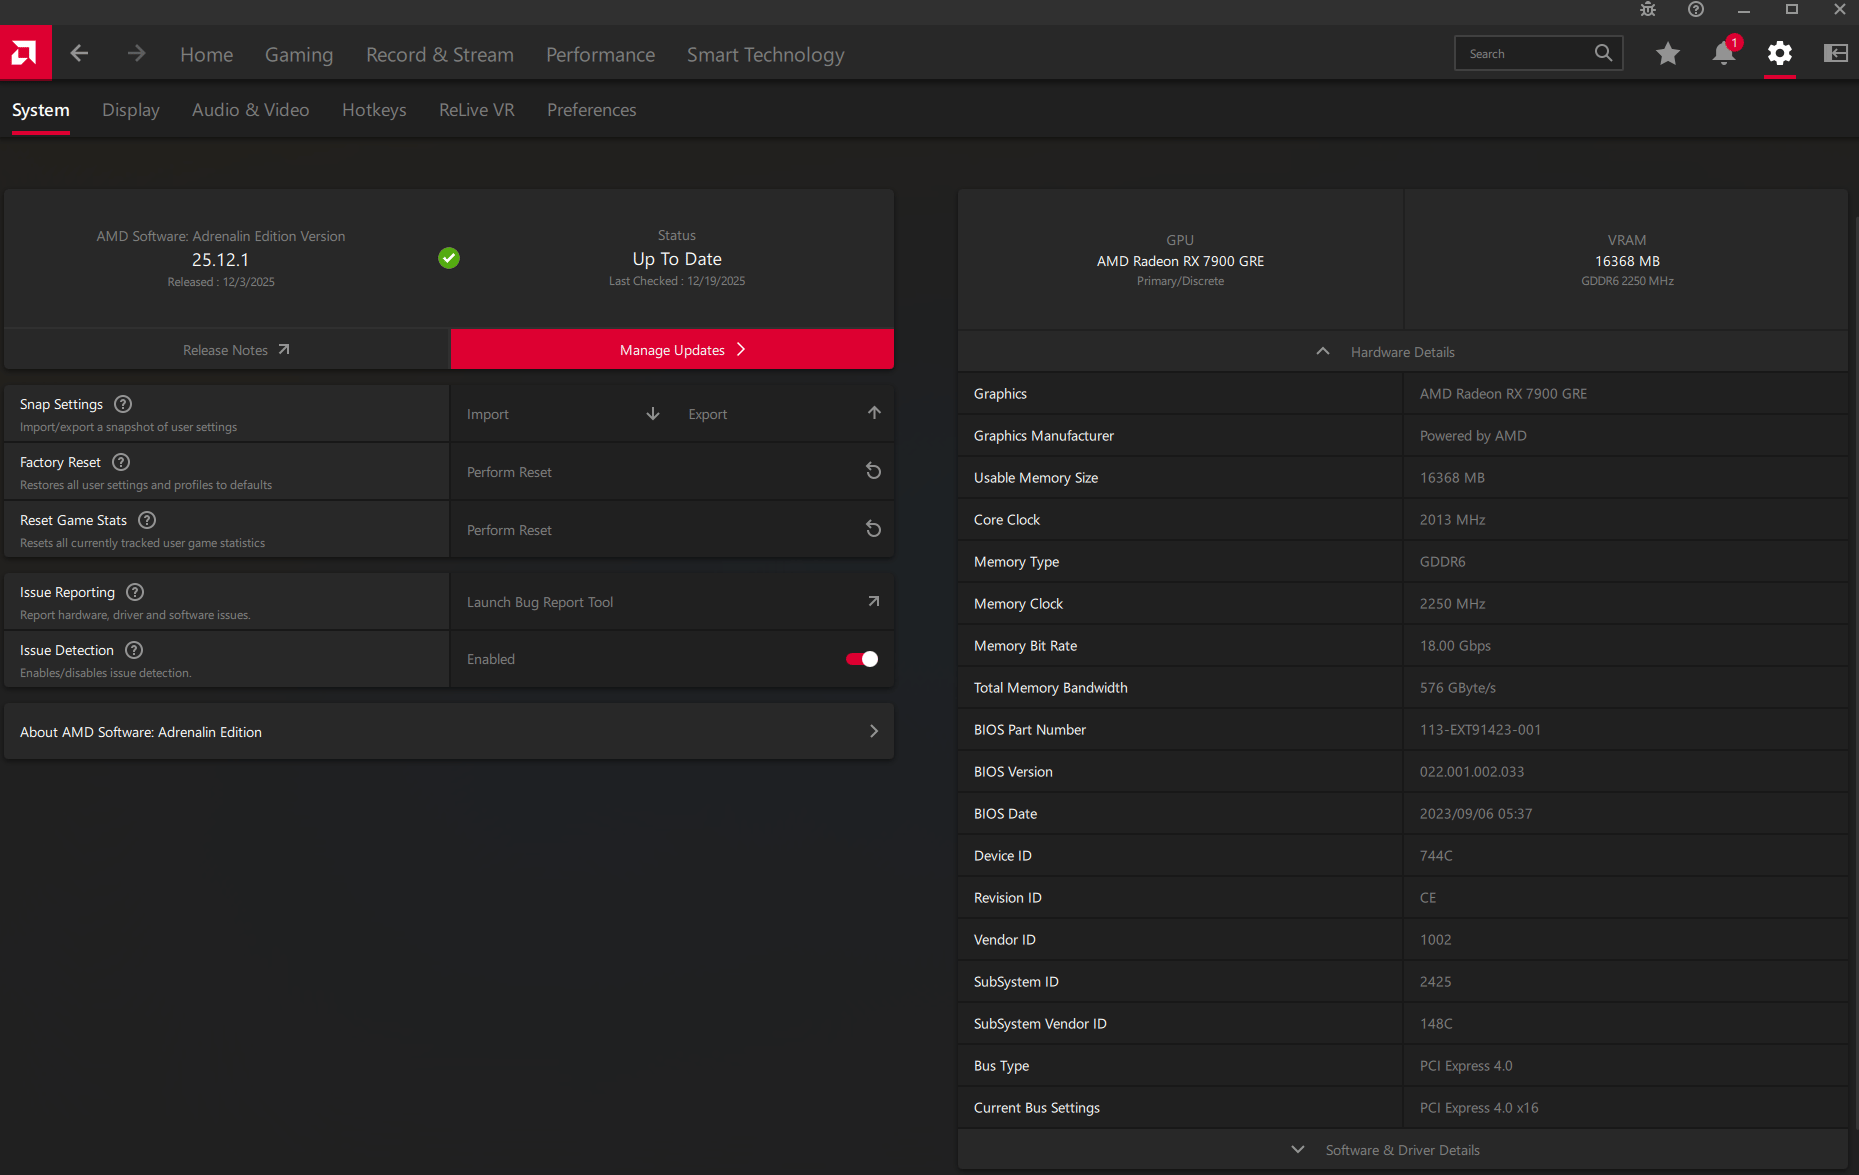Screen dimensions: 1859x1175
Task: Select the System tab
Action: (41, 110)
